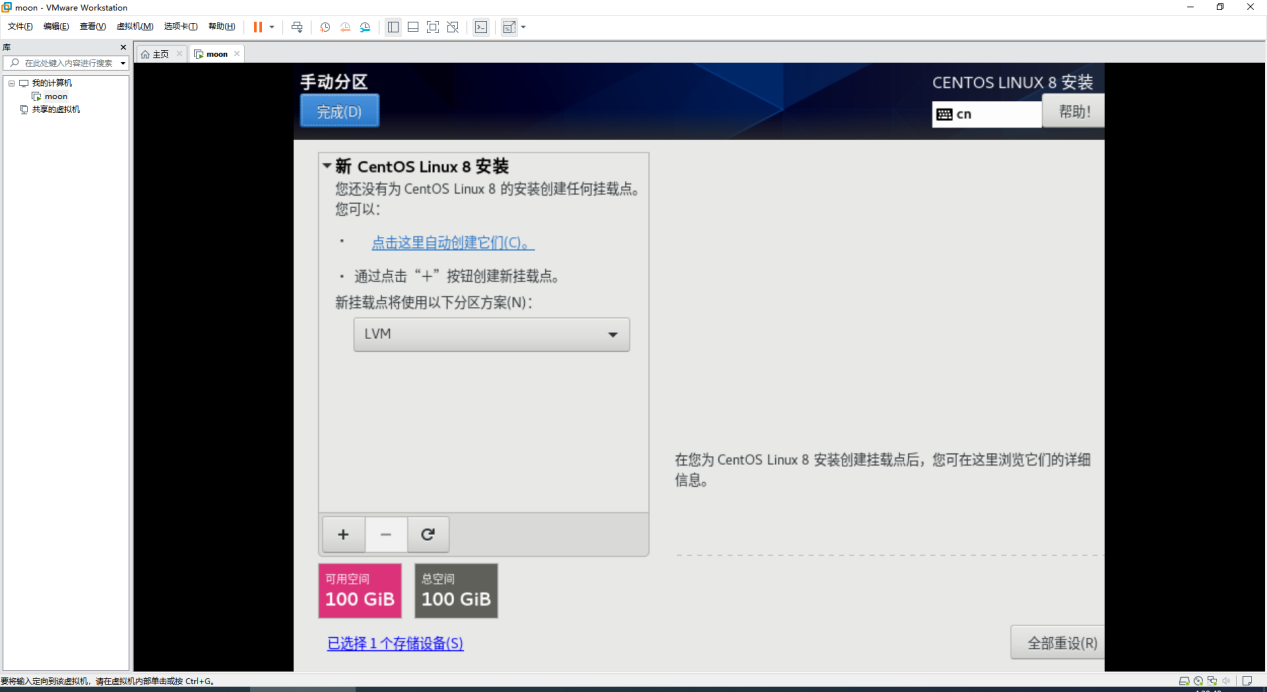This screenshot has height=692, width=1267.
Task: Click the 完成(D) done button
Action: pyautogui.click(x=339, y=111)
